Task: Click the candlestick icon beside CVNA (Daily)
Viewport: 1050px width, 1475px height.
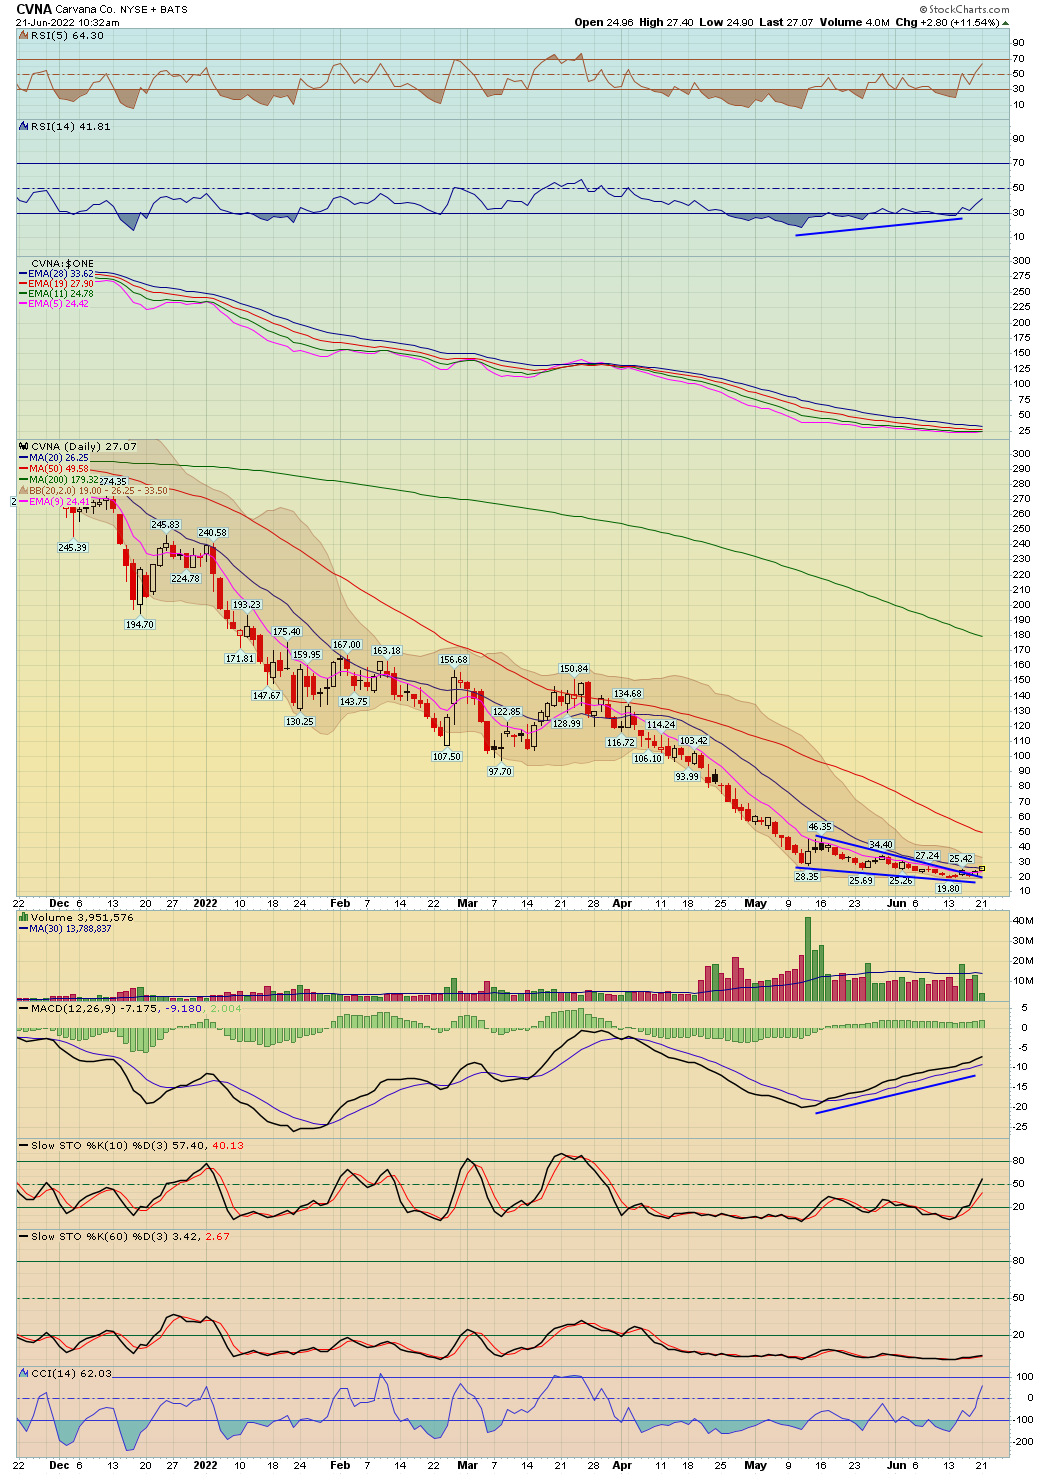Action: [23, 447]
